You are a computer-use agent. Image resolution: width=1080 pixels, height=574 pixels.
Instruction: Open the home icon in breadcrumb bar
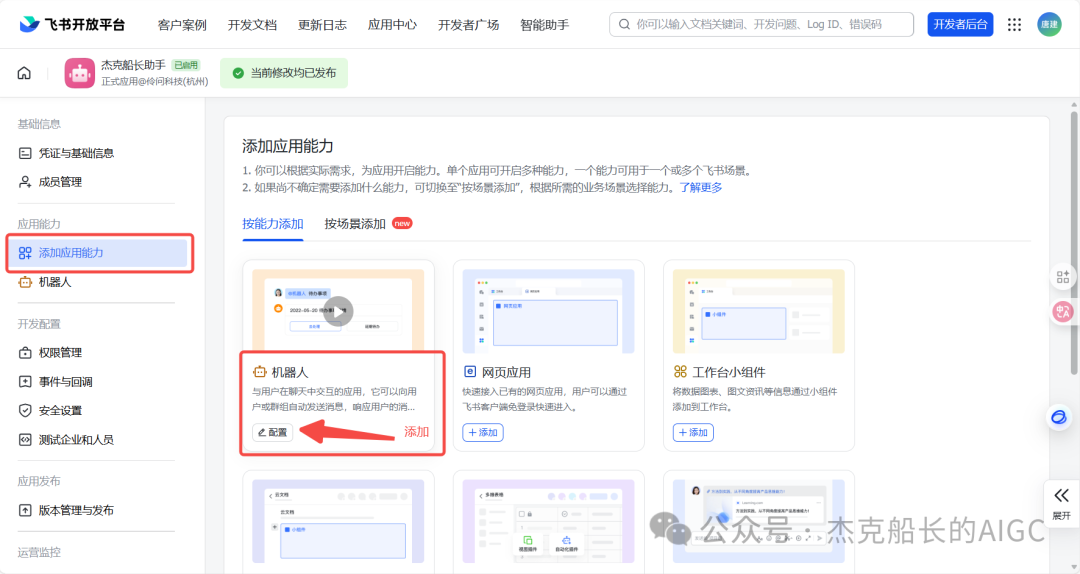tap(24, 73)
